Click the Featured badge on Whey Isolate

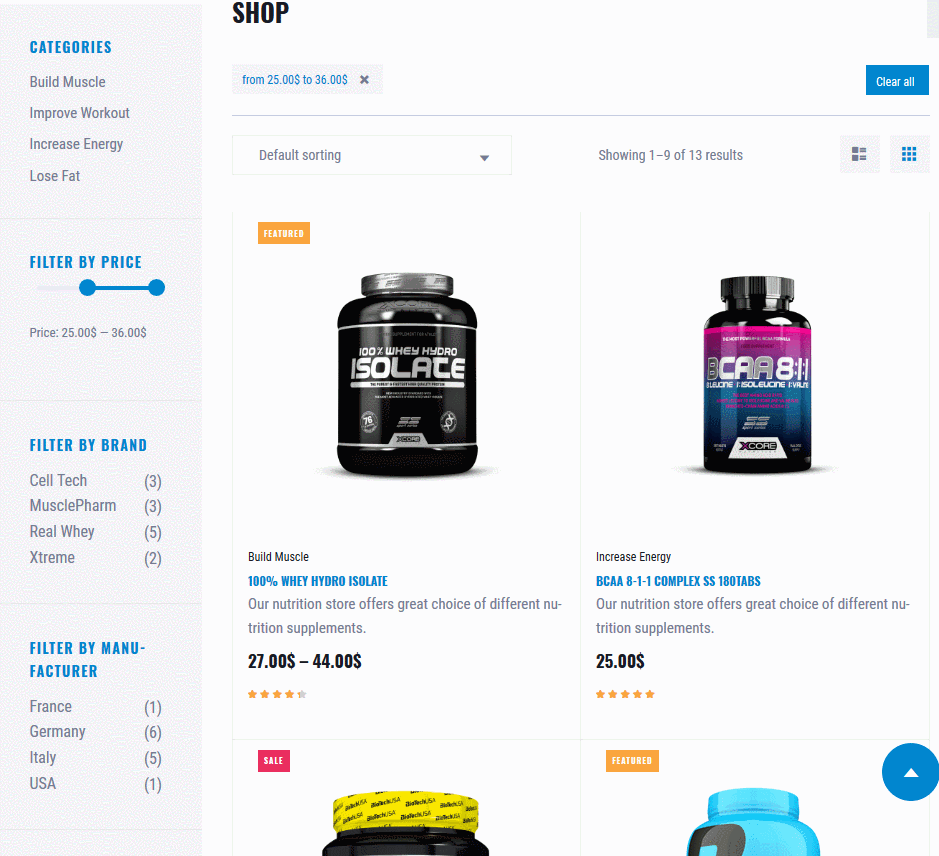tap(284, 233)
